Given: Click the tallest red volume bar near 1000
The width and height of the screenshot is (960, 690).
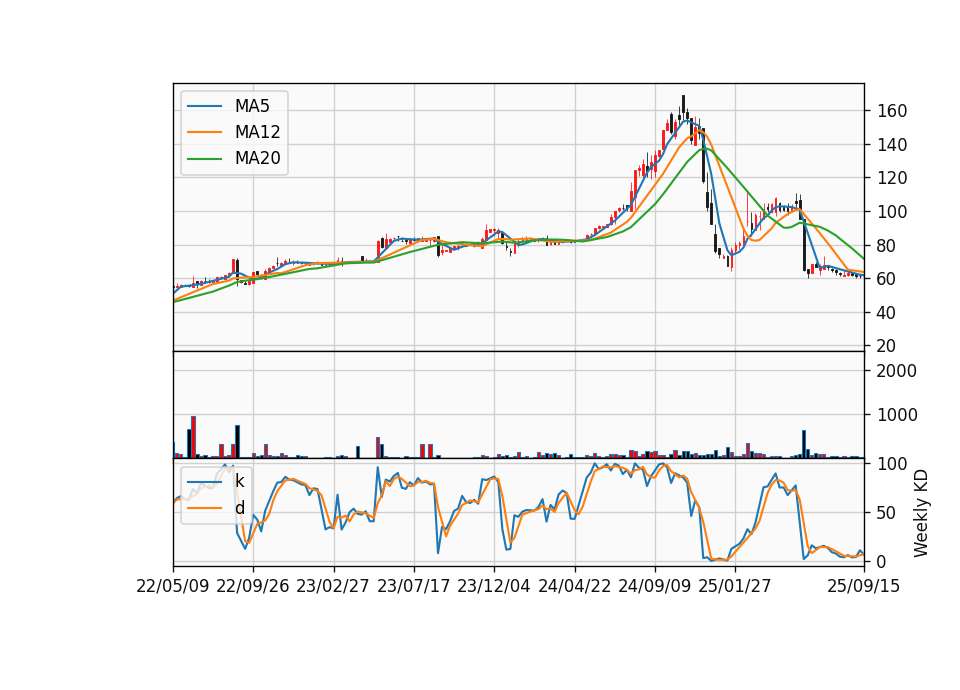Looking at the screenshot, I should [193, 437].
